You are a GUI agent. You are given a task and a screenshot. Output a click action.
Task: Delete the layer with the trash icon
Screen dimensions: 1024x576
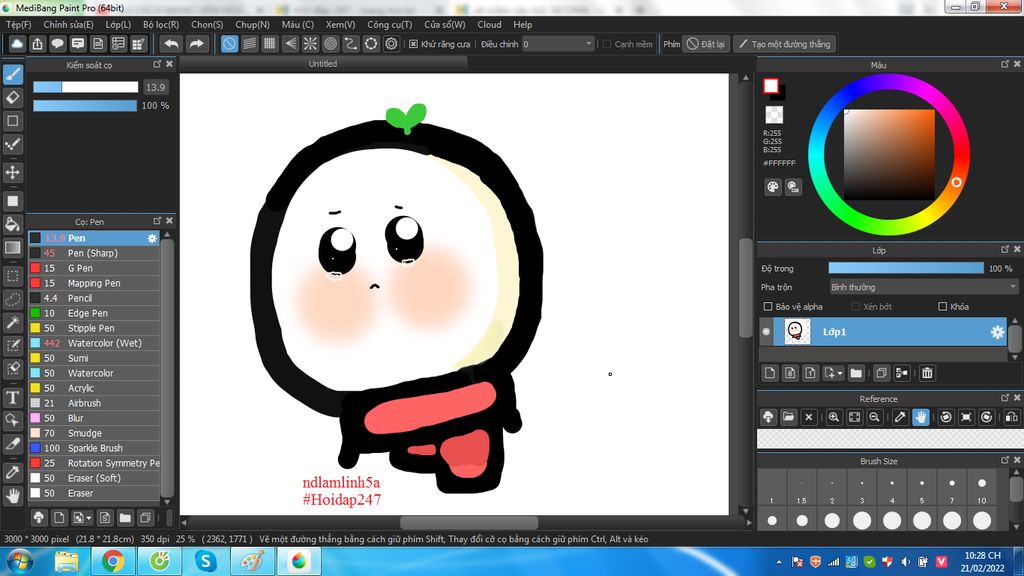pos(927,373)
